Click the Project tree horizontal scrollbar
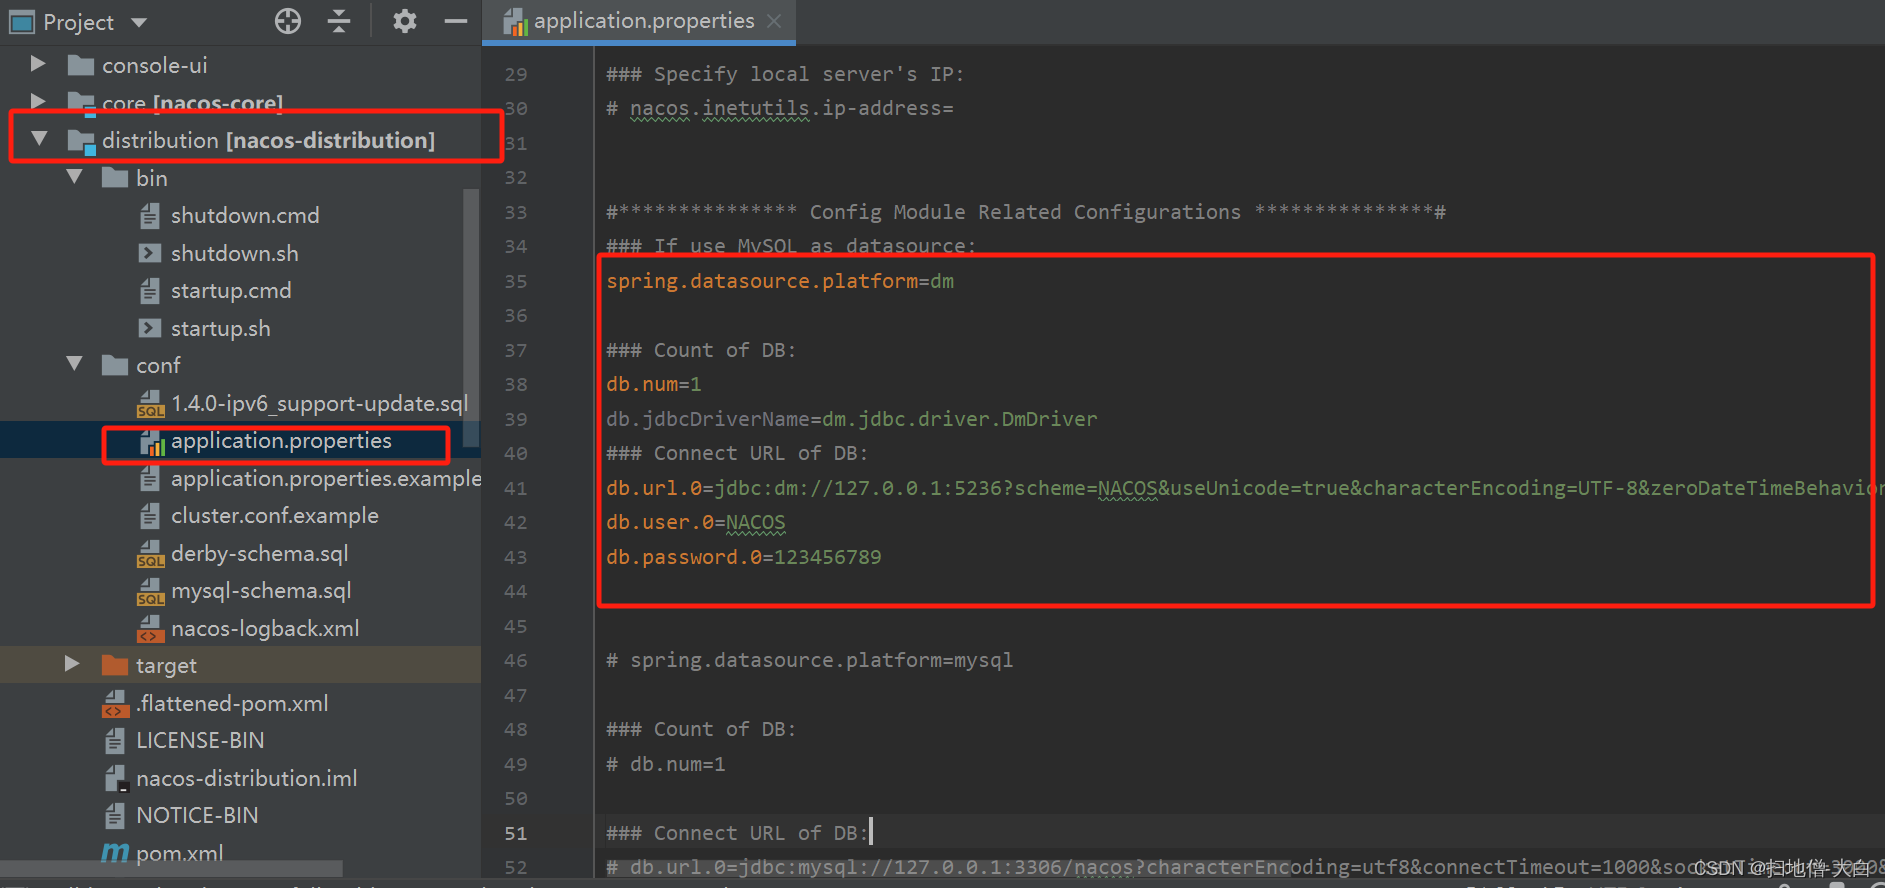Image resolution: width=1885 pixels, height=888 pixels. pos(171,868)
